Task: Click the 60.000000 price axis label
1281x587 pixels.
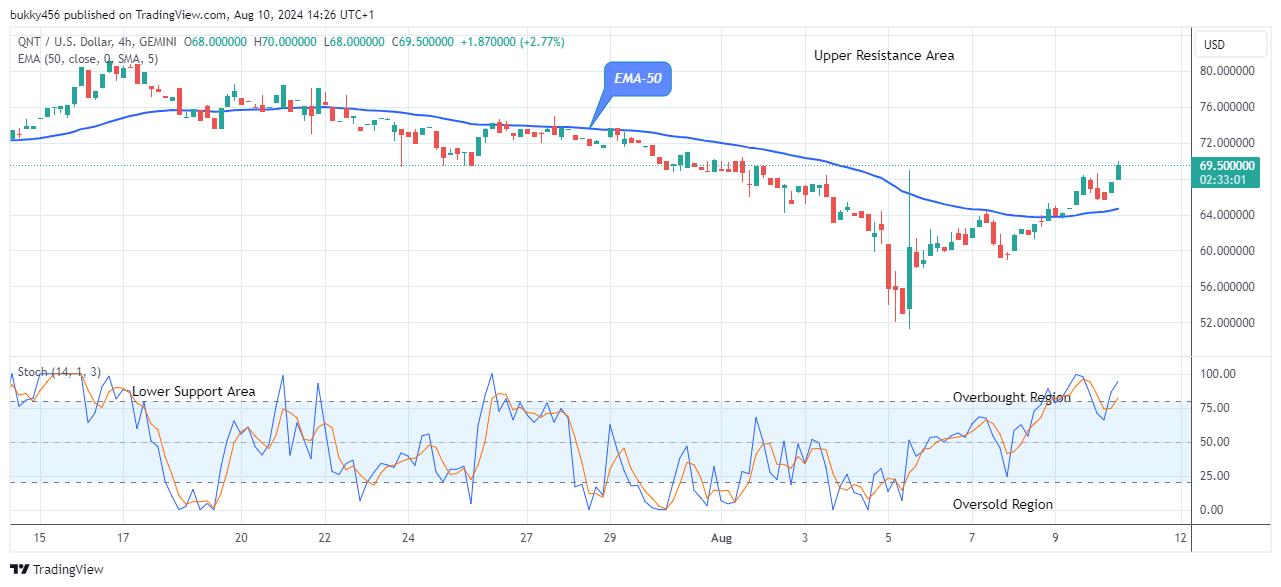Action: tap(1229, 251)
